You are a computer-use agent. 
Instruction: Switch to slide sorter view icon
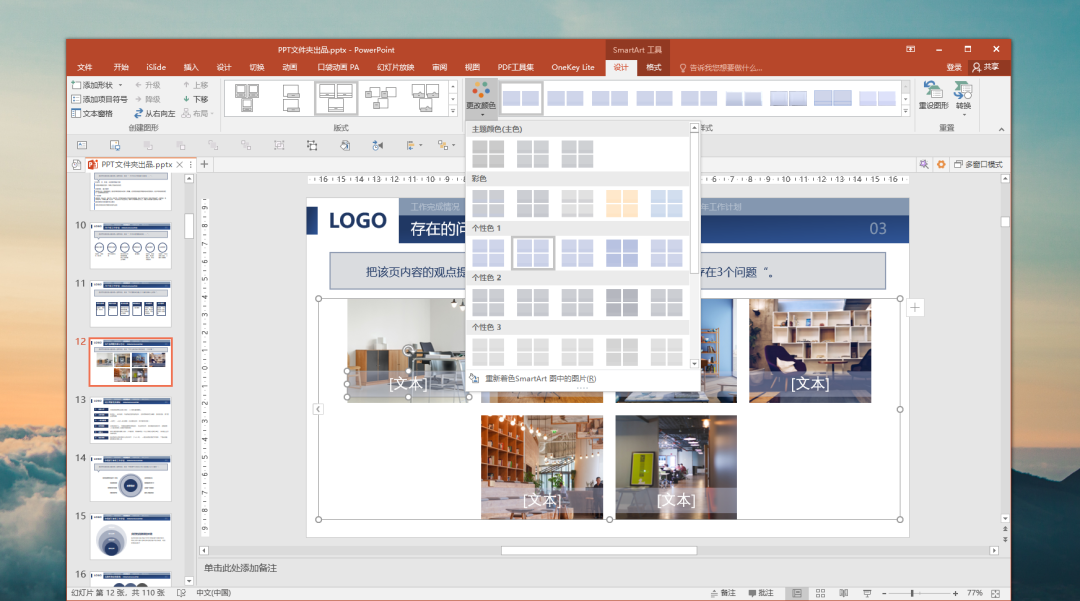click(x=820, y=593)
